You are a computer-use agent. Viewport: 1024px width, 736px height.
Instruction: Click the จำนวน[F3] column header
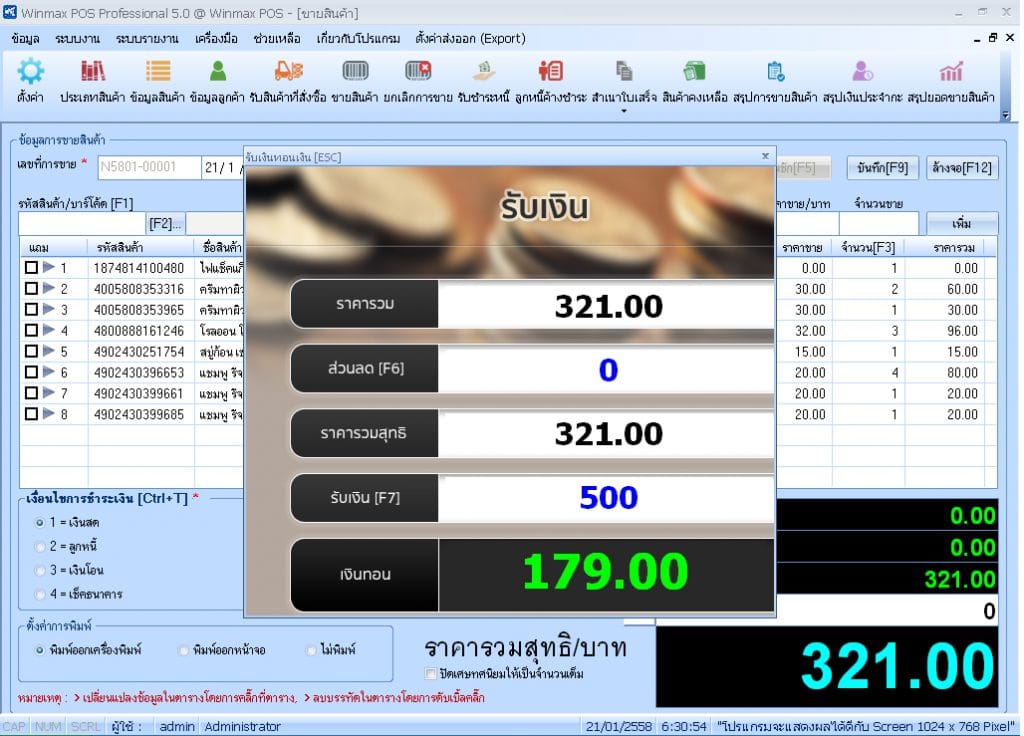(x=868, y=248)
